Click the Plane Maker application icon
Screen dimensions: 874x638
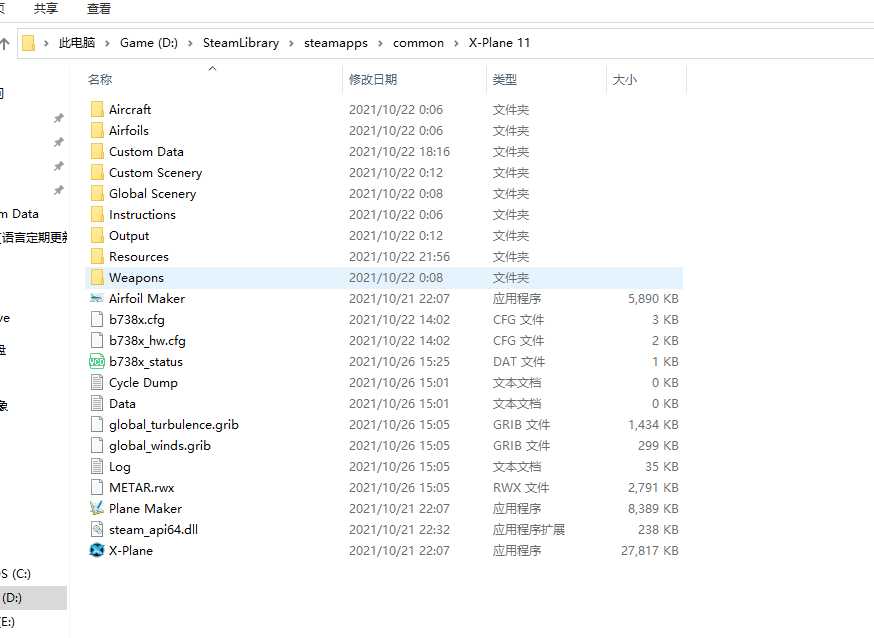(x=97, y=508)
